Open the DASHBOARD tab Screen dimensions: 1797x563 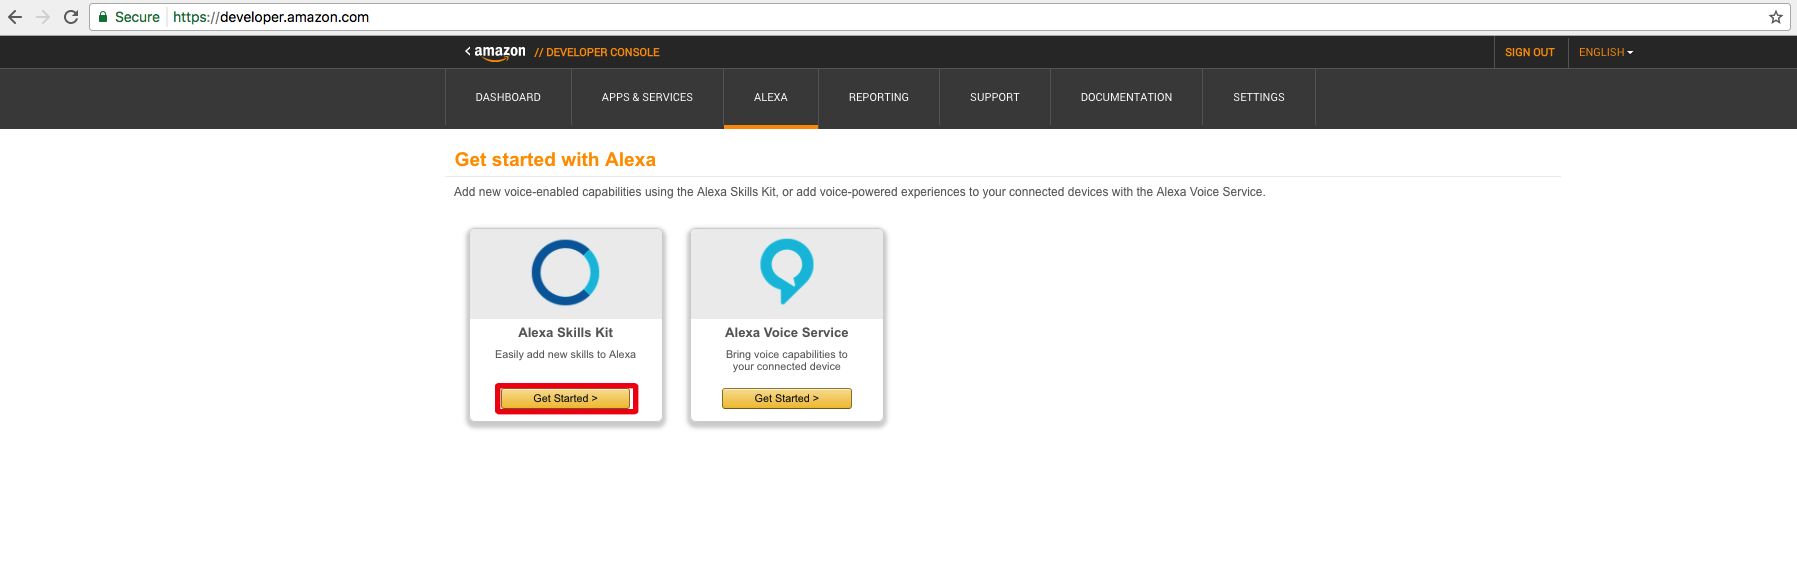(x=508, y=97)
